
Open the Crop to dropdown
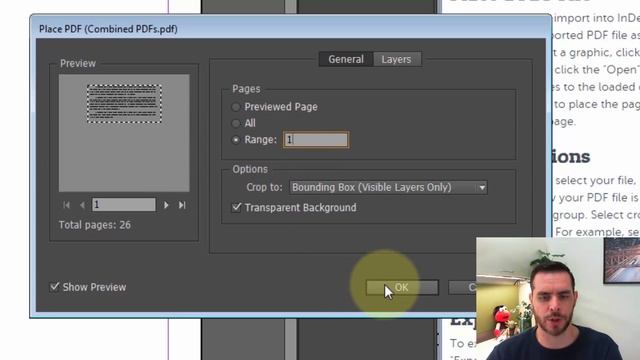pyautogui.click(x=388, y=187)
